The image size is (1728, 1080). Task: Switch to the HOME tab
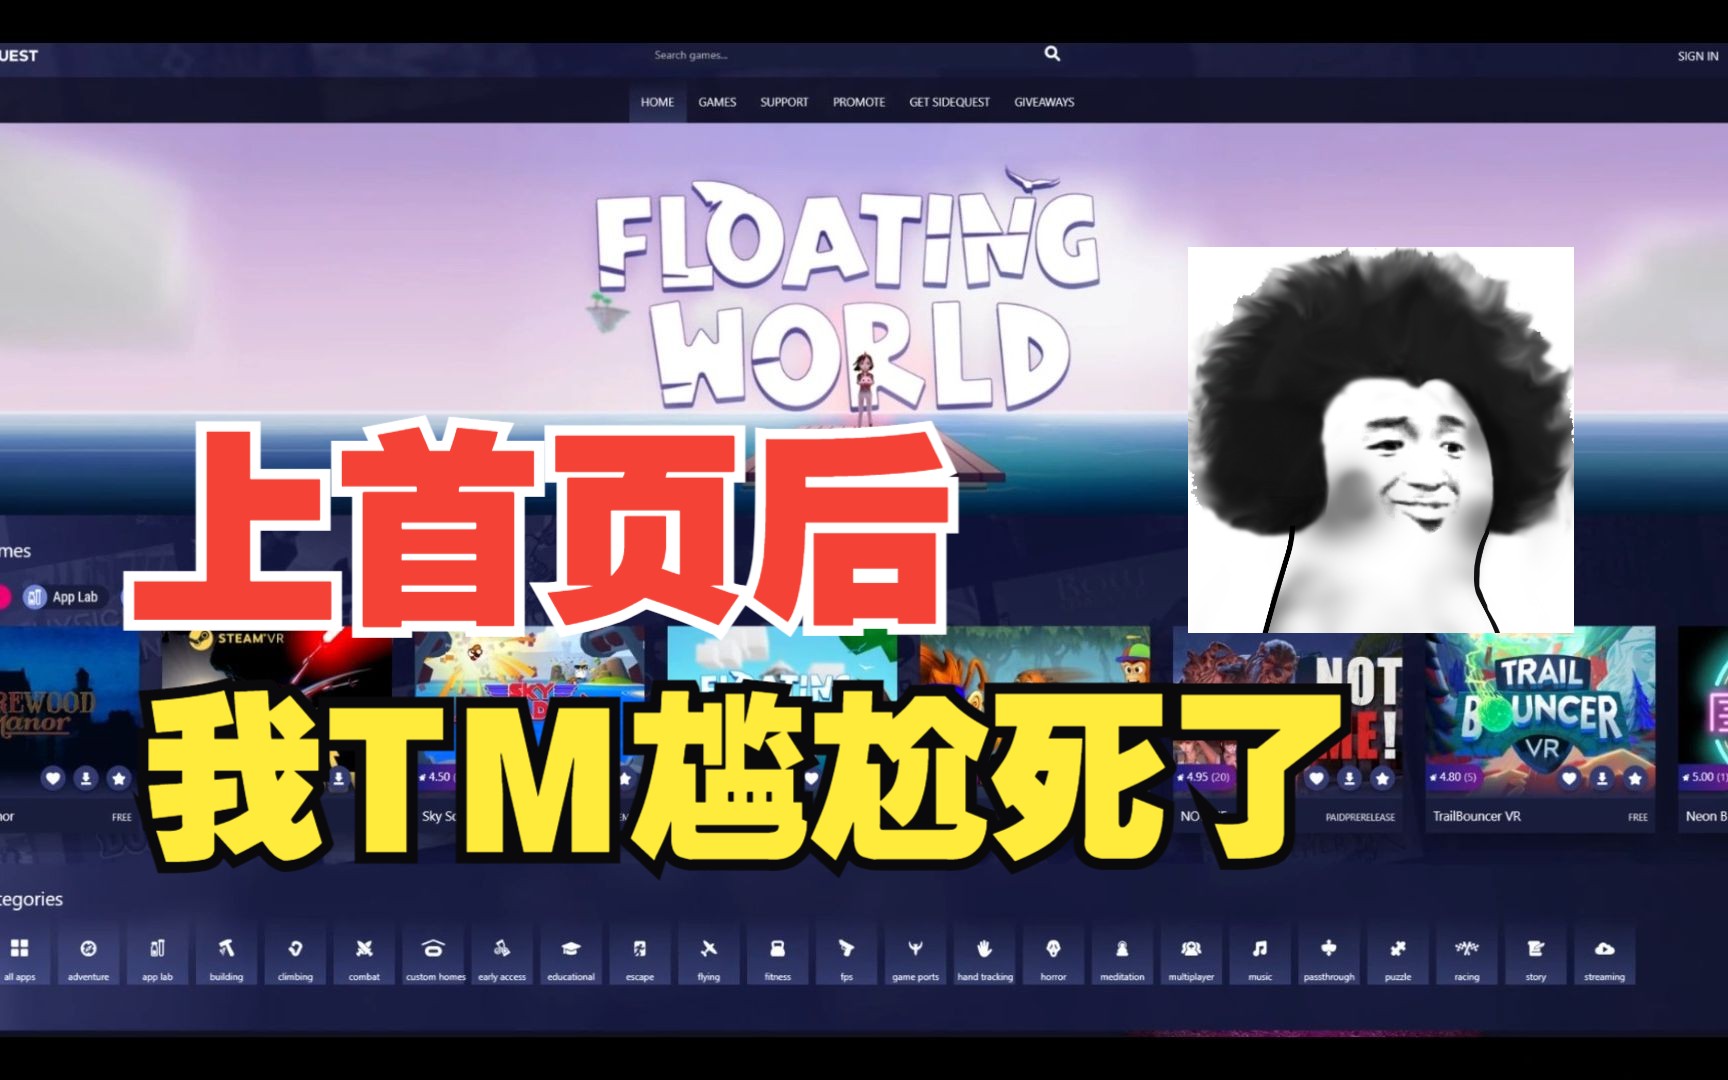[657, 102]
